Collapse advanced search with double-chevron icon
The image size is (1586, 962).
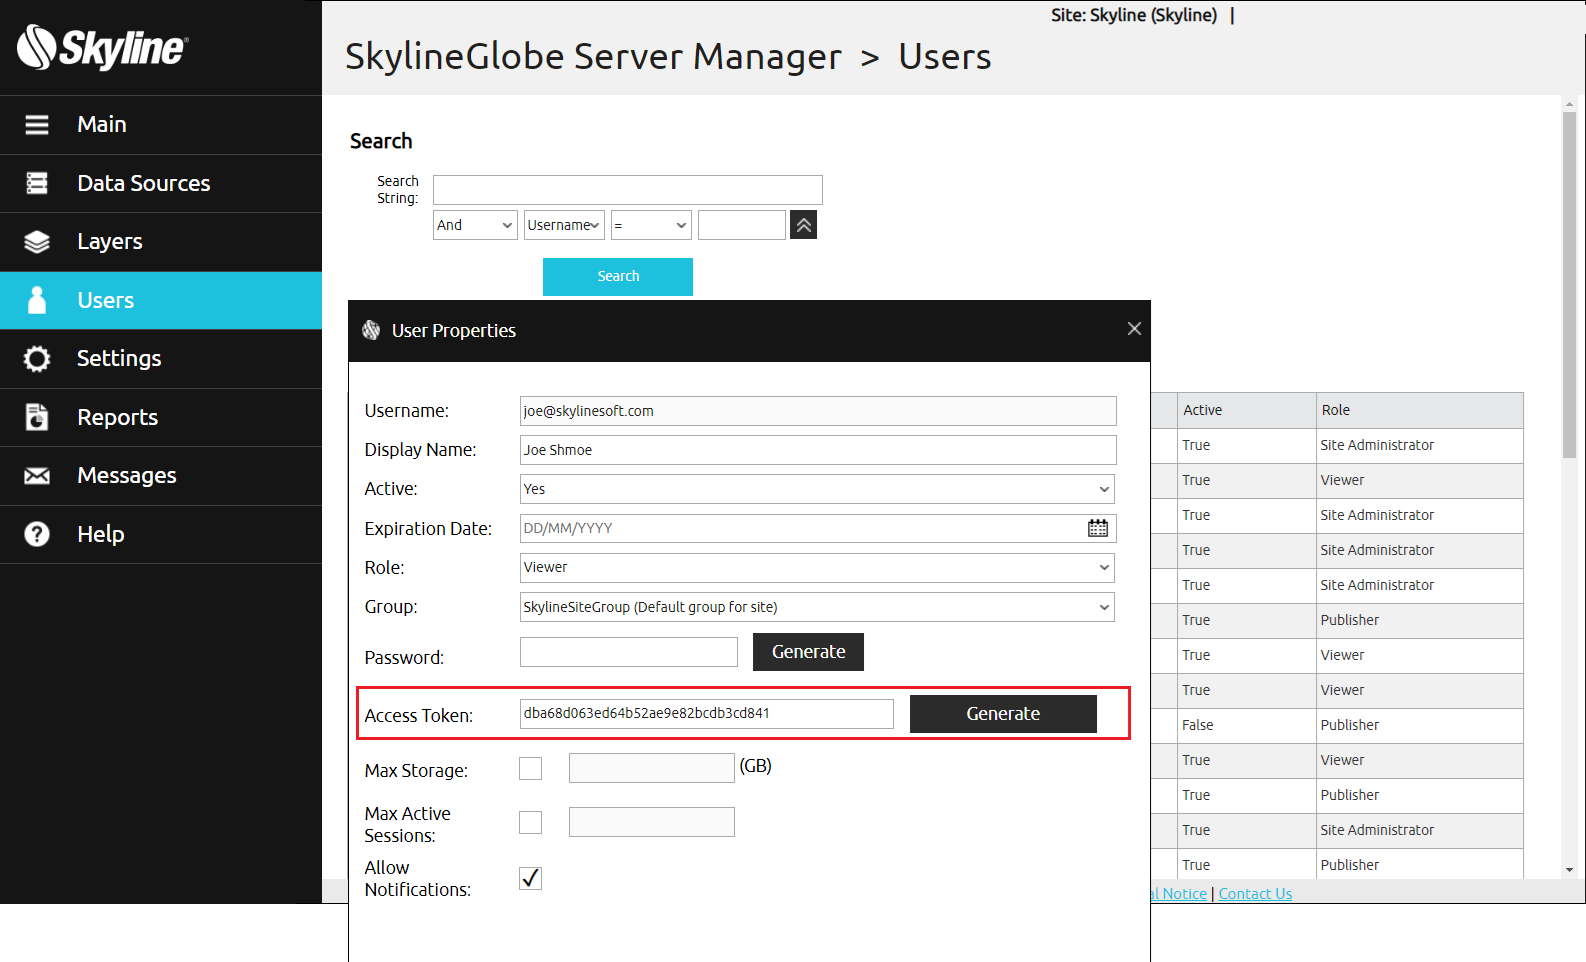click(x=804, y=225)
